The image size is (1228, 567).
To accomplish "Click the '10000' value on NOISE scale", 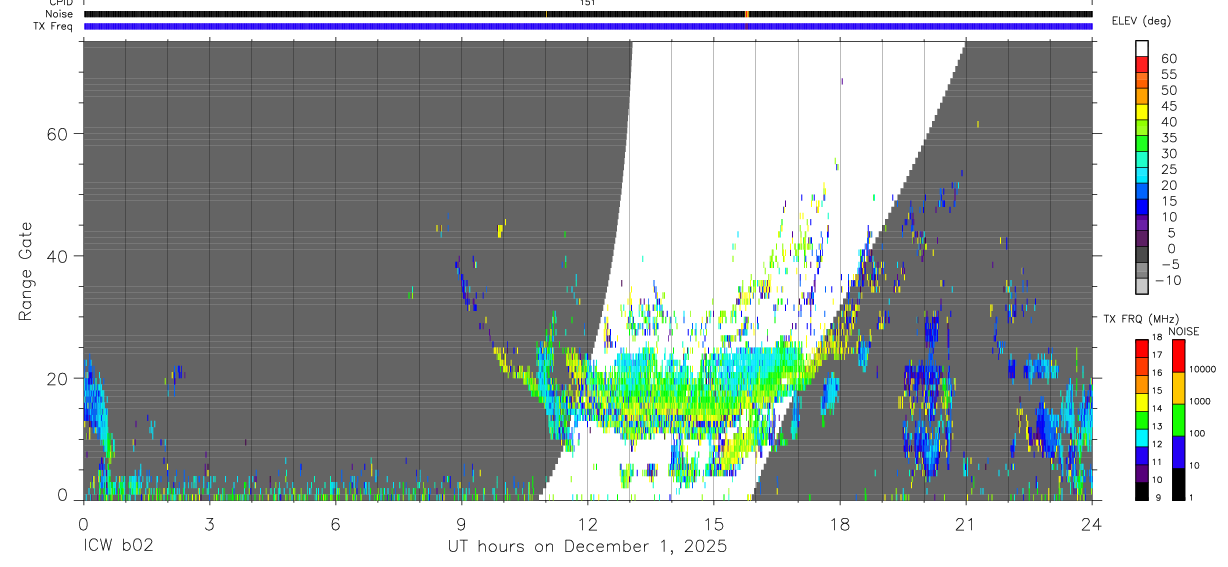I will click(x=1203, y=369).
